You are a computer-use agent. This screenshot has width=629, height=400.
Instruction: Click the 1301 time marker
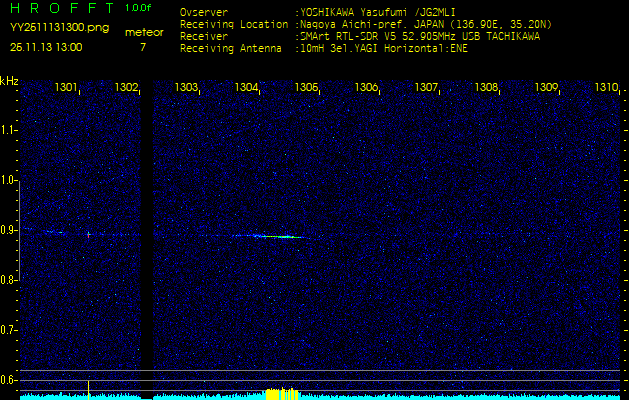tap(66, 88)
